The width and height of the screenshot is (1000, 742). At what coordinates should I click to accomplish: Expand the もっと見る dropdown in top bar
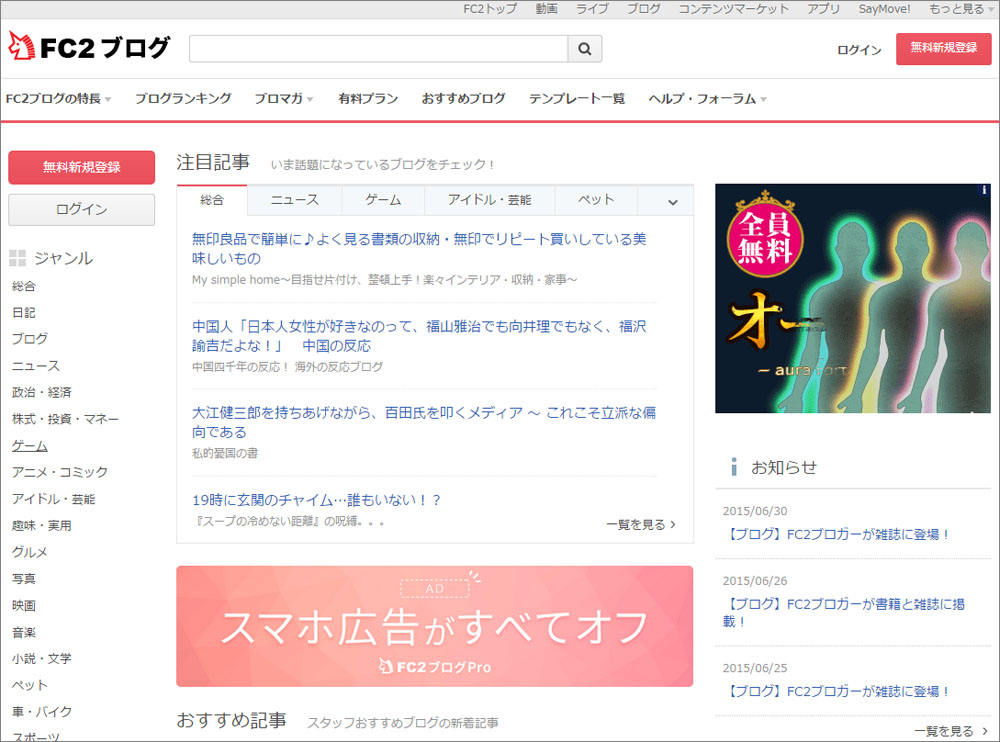(x=960, y=9)
